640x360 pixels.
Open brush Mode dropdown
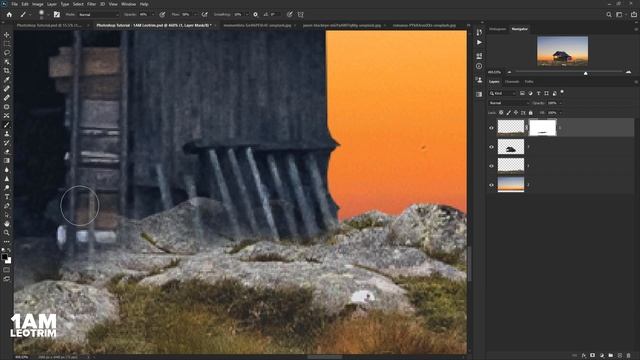(98, 14)
